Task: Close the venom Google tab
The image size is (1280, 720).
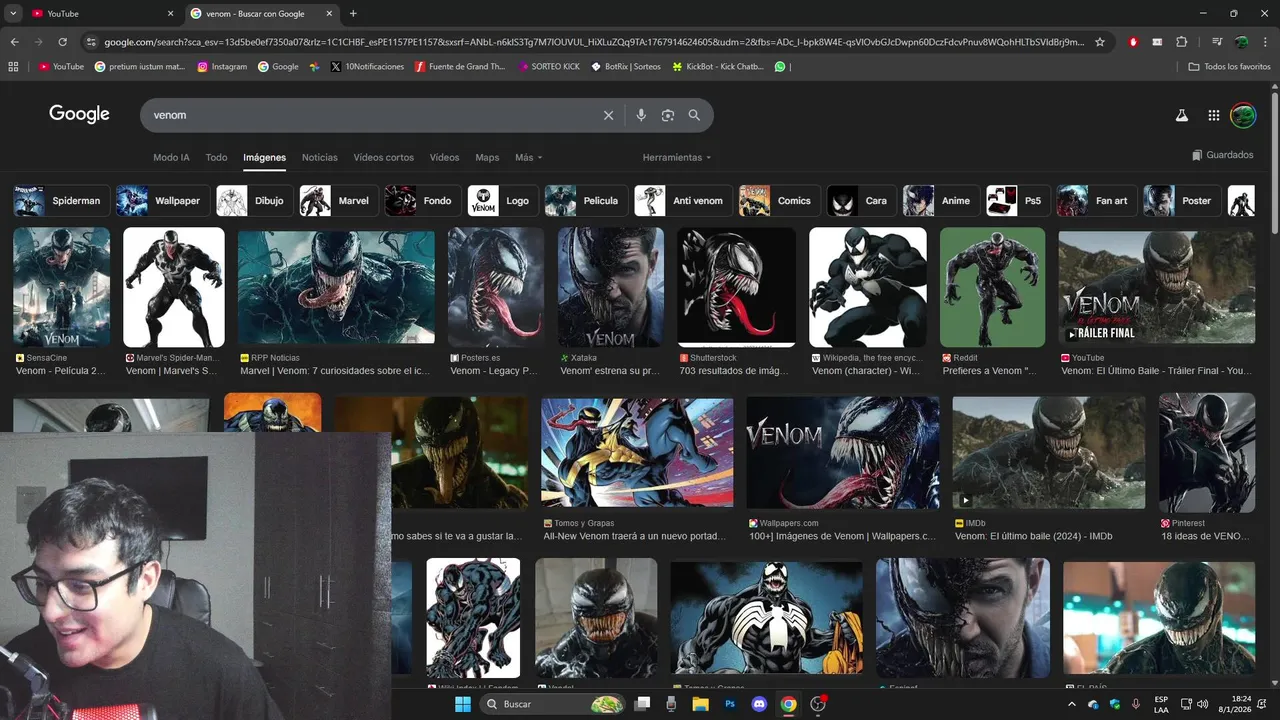Action: (329, 13)
